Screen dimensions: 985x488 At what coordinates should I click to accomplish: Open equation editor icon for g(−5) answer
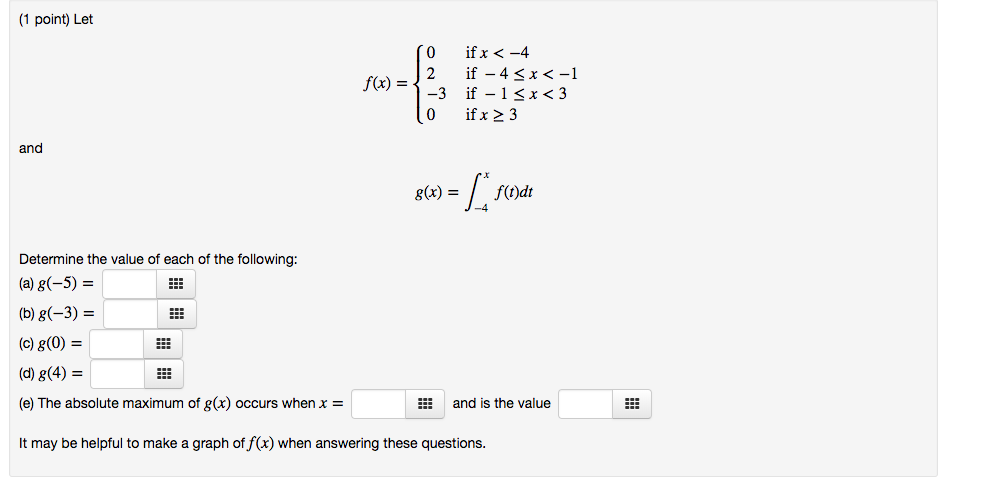[176, 284]
